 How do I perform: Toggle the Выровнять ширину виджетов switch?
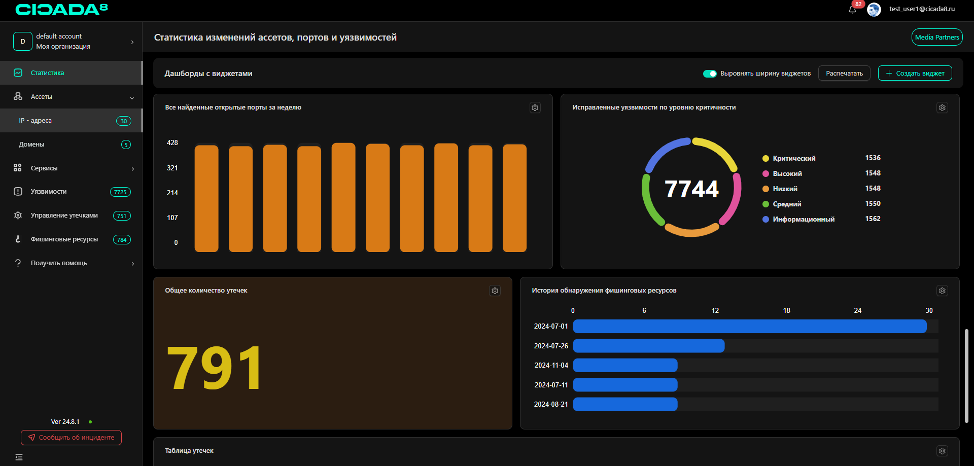click(710, 73)
